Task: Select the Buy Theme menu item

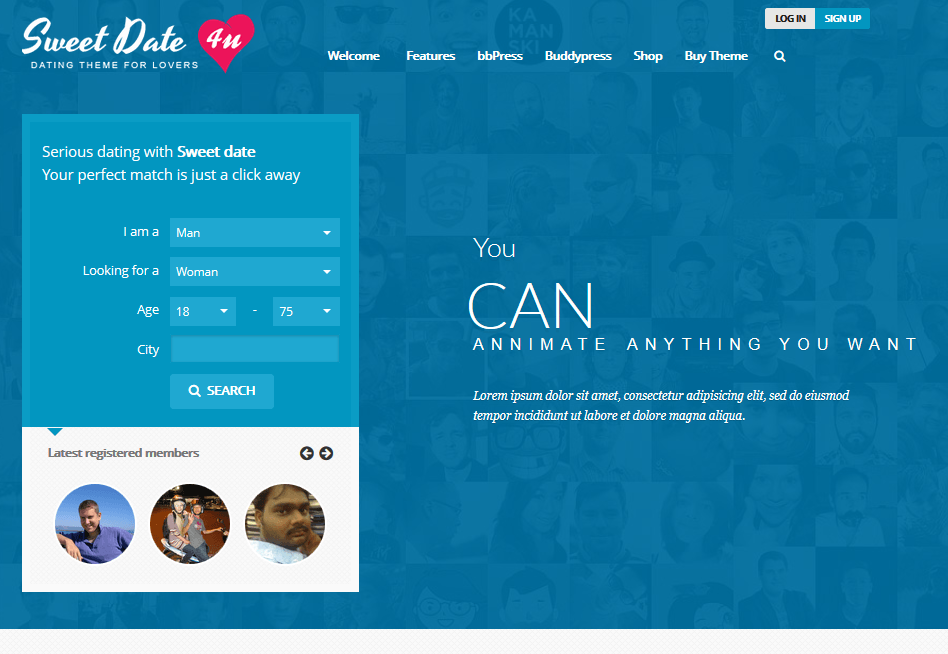Action: pyautogui.click(x=716, y=56)
